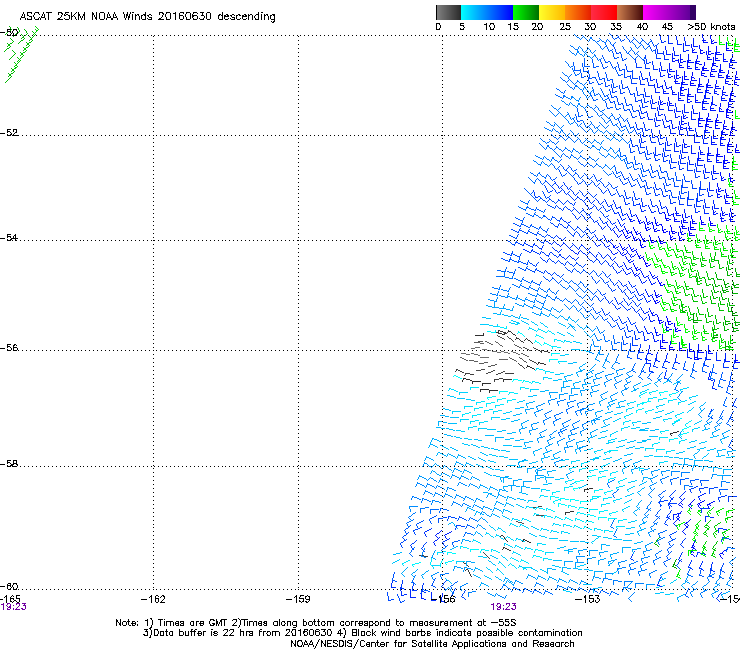This screenshot has height=650, width=740.
Task: Click the "20" label on the color scale
Action: click(x=537, y=27)
